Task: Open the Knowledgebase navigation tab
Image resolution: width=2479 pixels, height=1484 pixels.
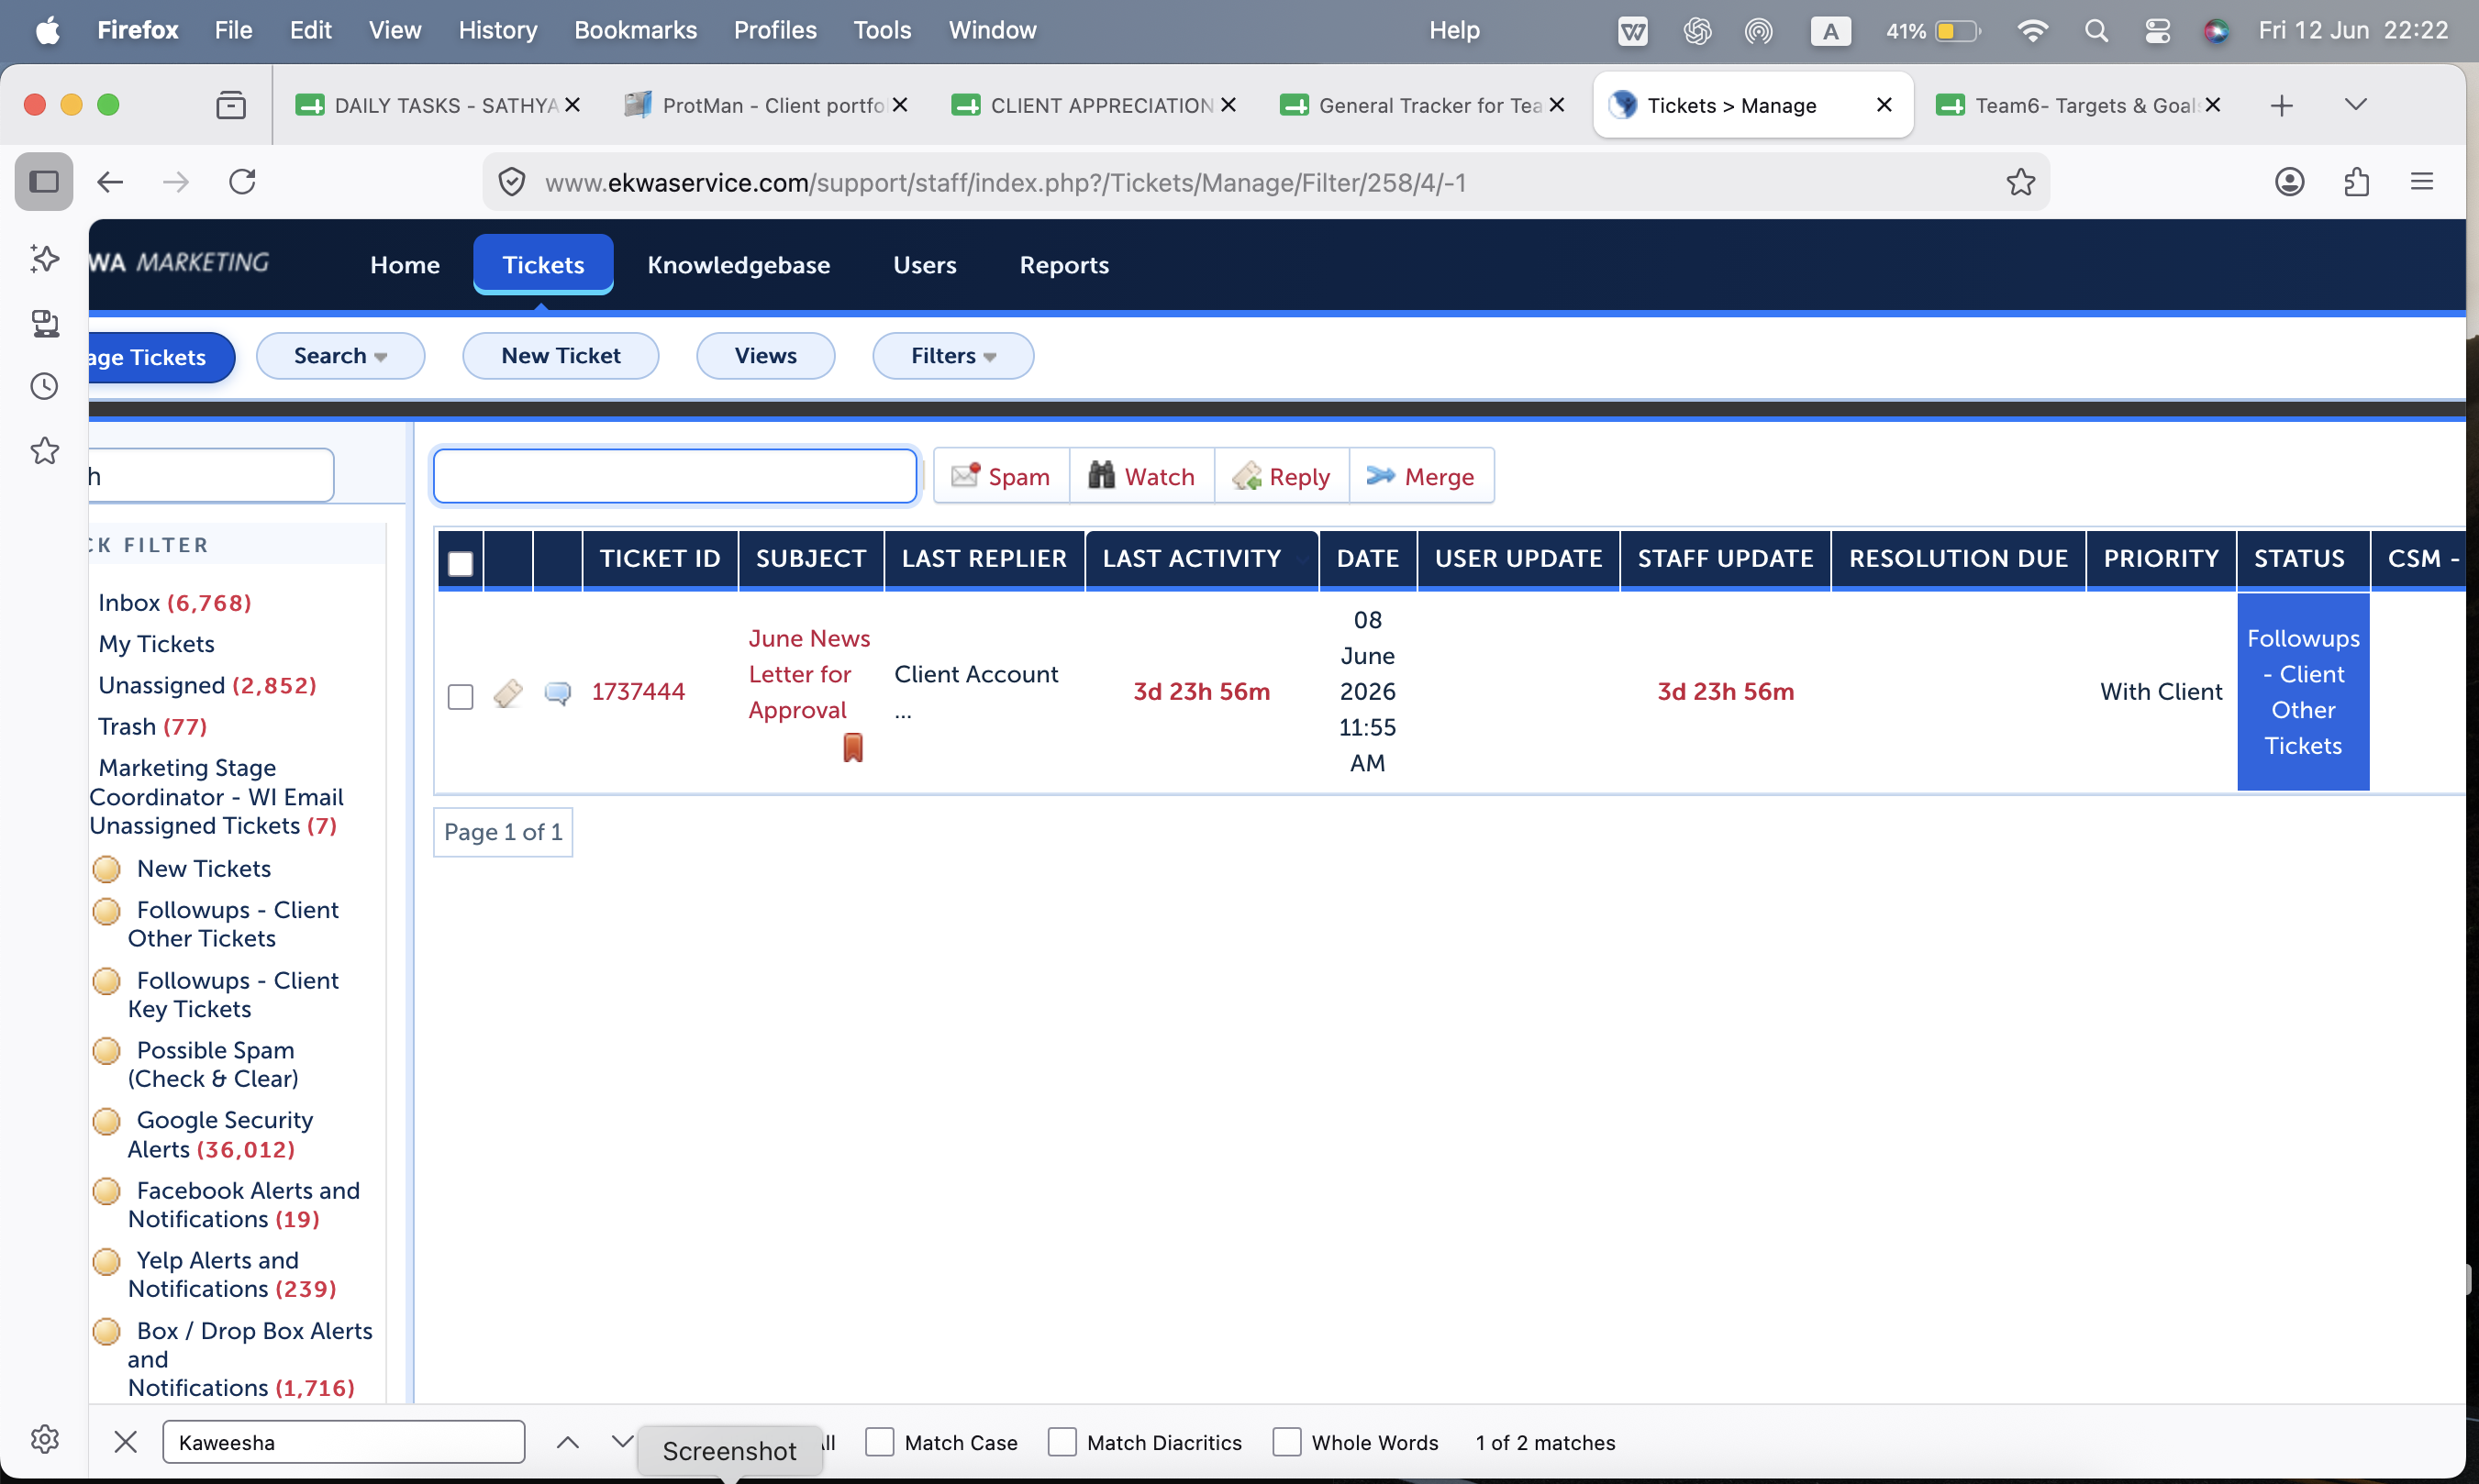Action: [738, 264]
